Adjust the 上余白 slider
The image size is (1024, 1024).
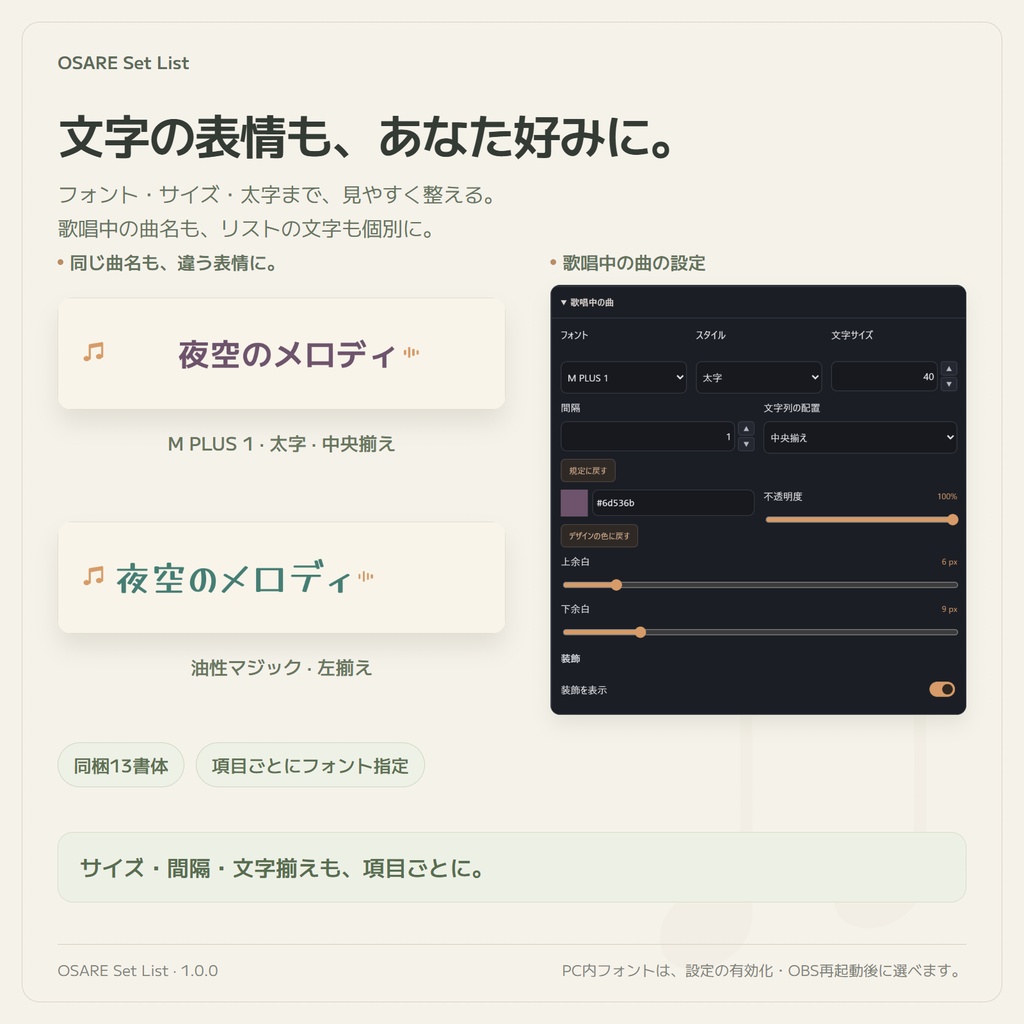coord(760,585)
